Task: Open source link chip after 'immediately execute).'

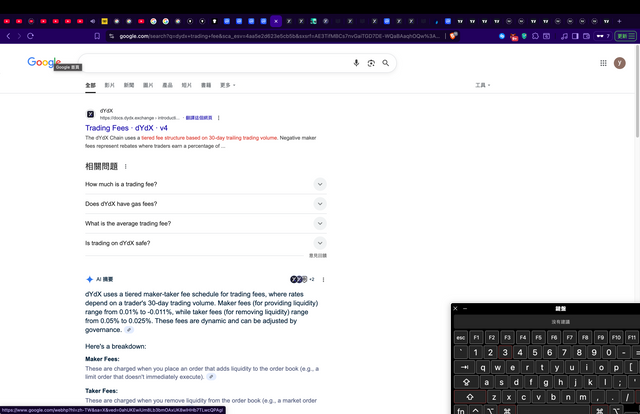Action: tap(211, 377)
